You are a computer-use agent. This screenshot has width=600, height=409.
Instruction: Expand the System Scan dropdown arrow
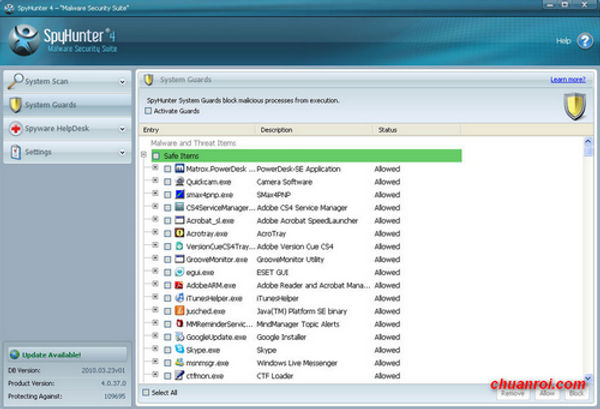122,82
